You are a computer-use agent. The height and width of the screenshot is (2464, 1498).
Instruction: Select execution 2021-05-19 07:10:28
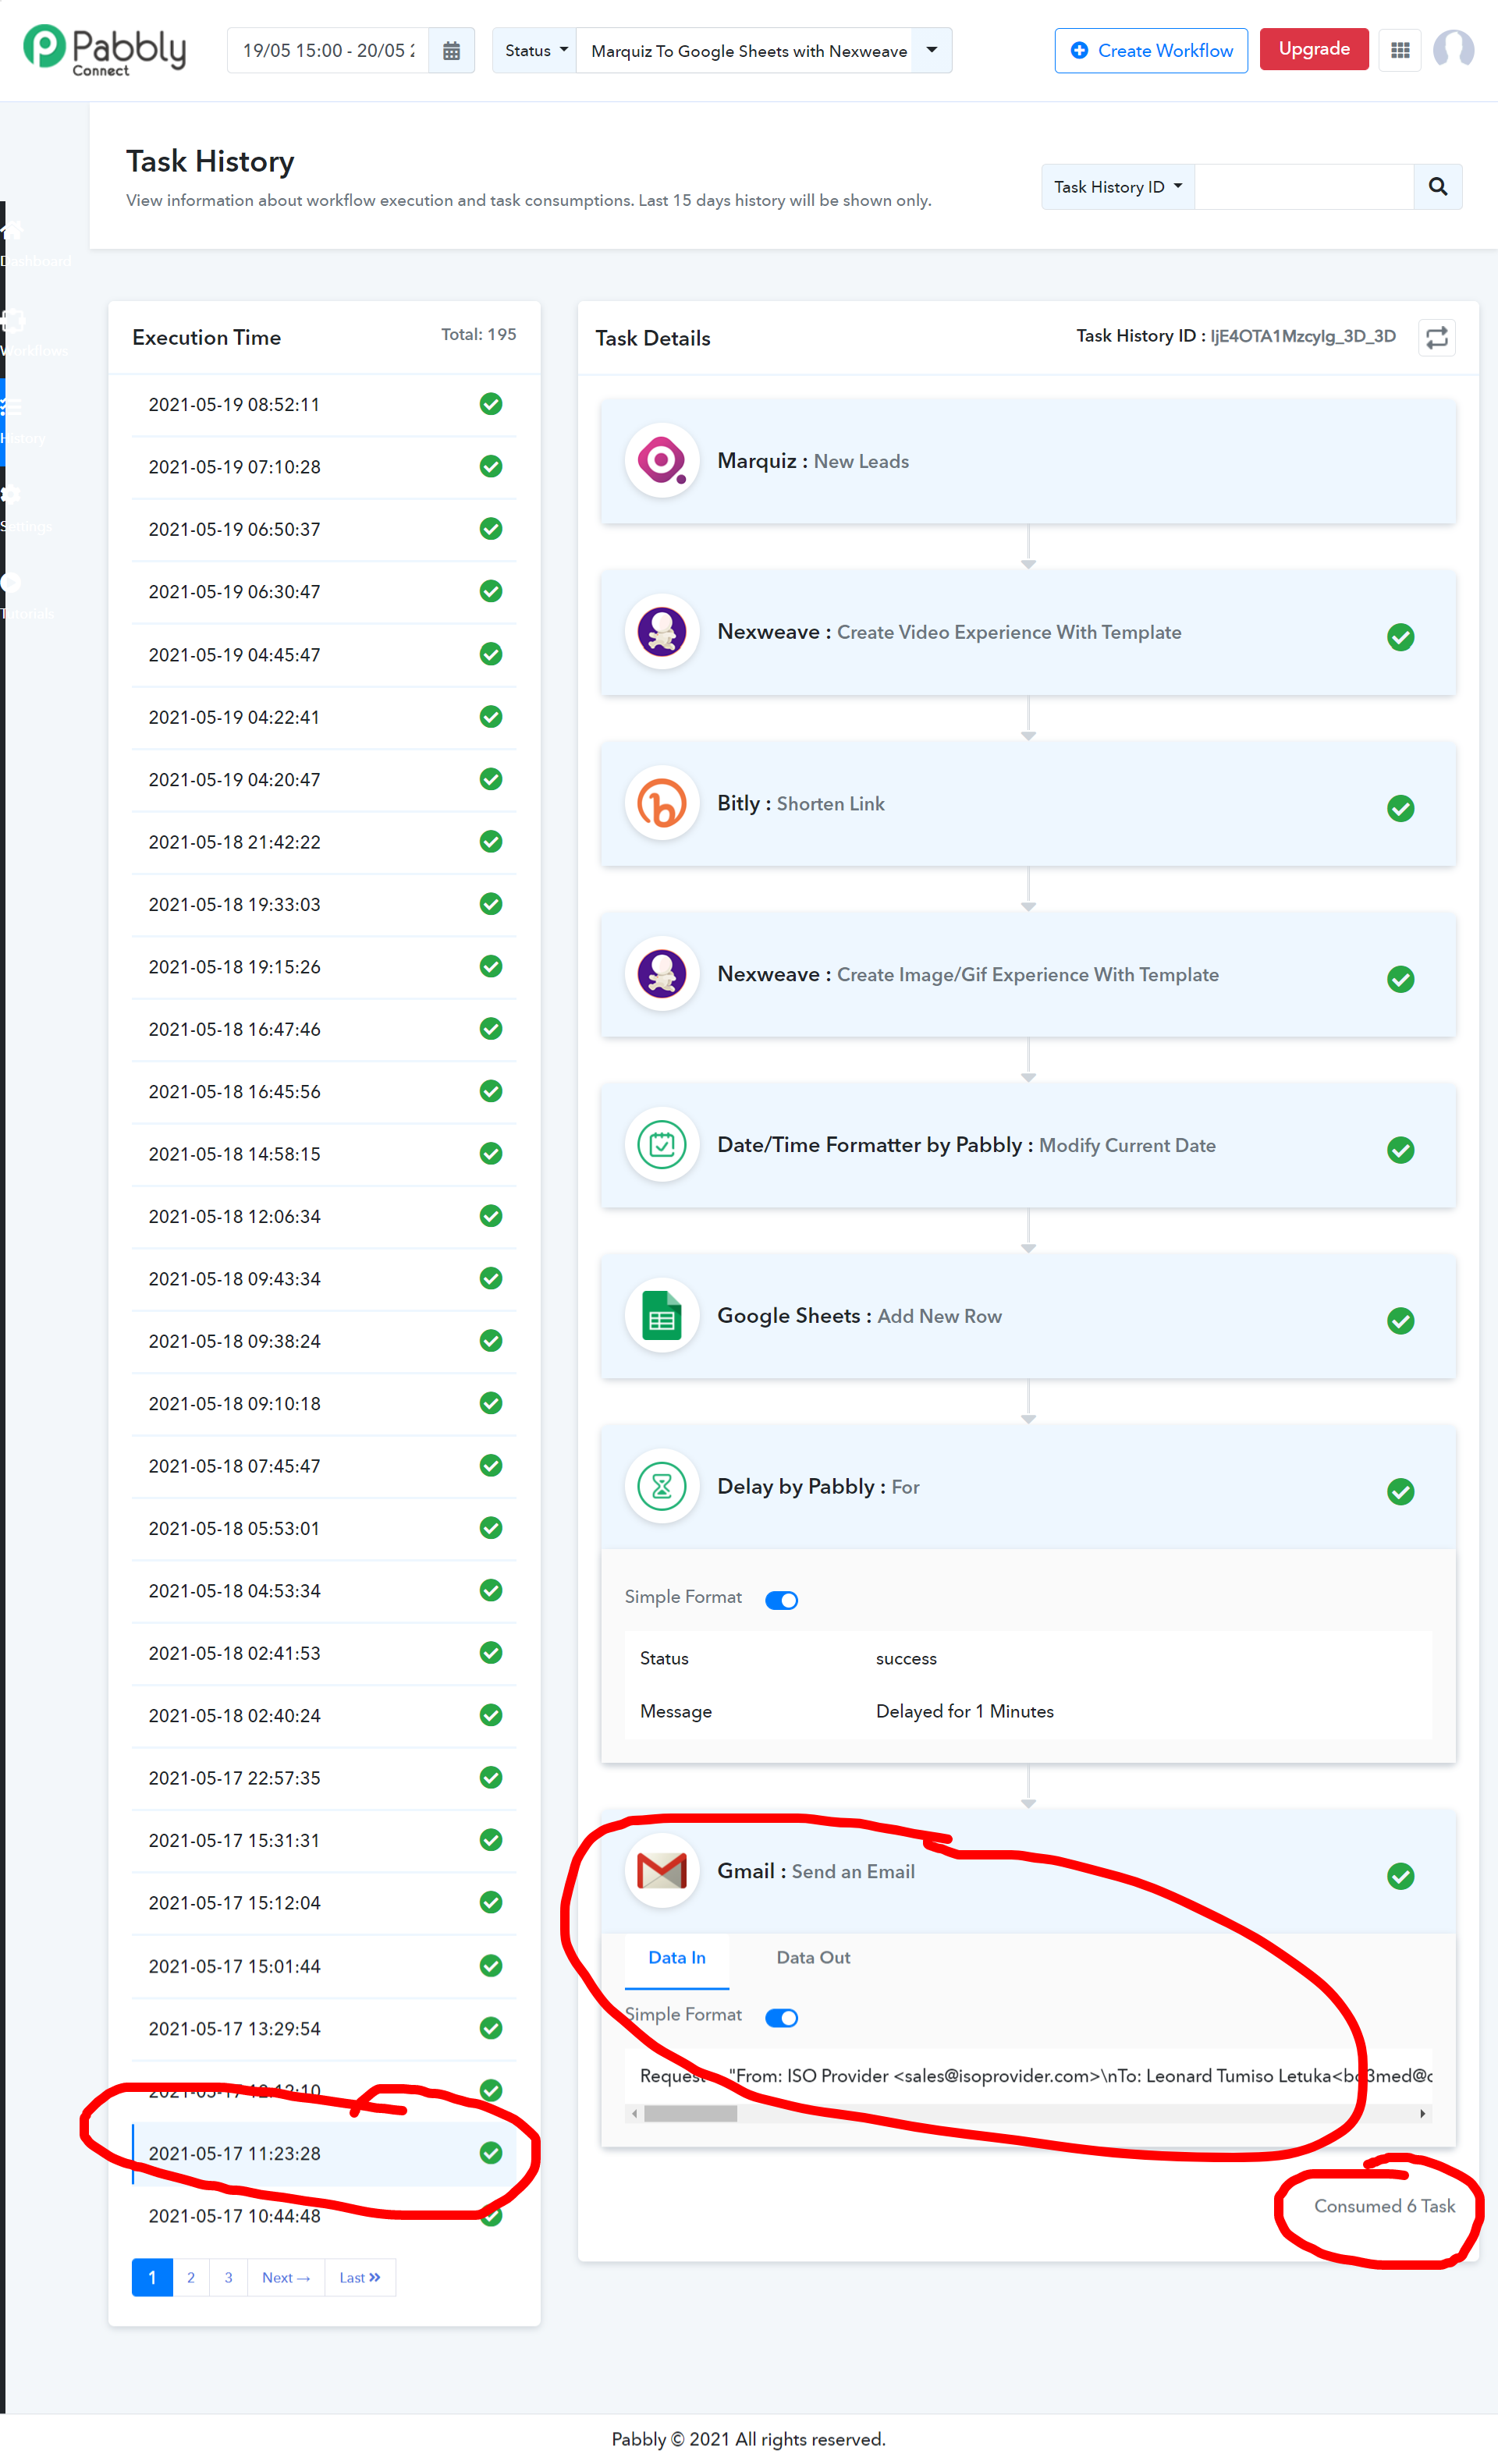(x=324, y=467)
